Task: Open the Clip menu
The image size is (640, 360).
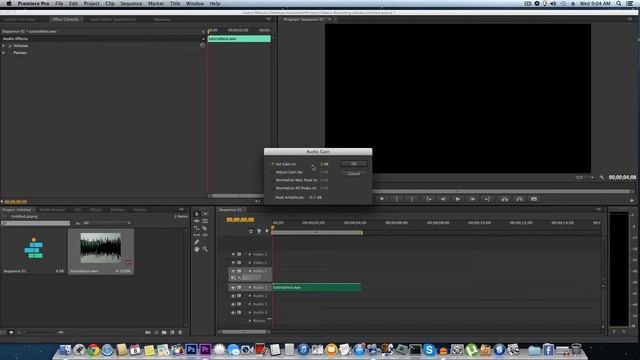Action: 110,4
